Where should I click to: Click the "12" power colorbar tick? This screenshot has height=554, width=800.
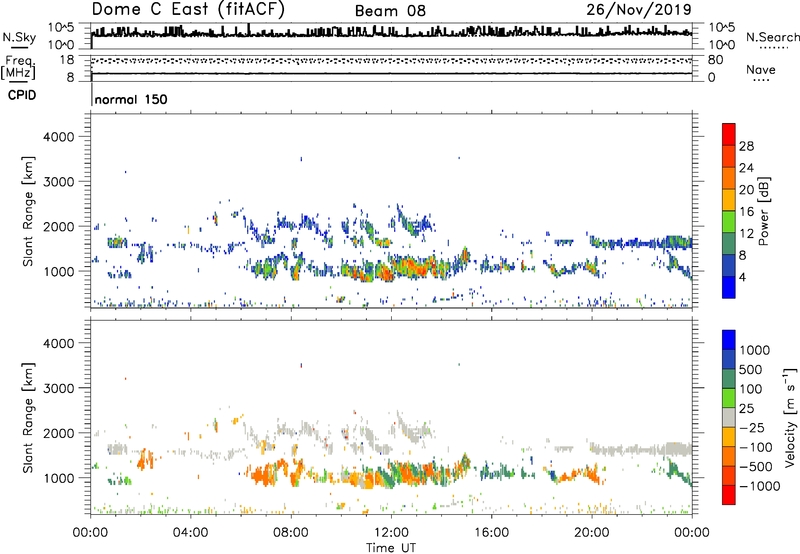746,234
